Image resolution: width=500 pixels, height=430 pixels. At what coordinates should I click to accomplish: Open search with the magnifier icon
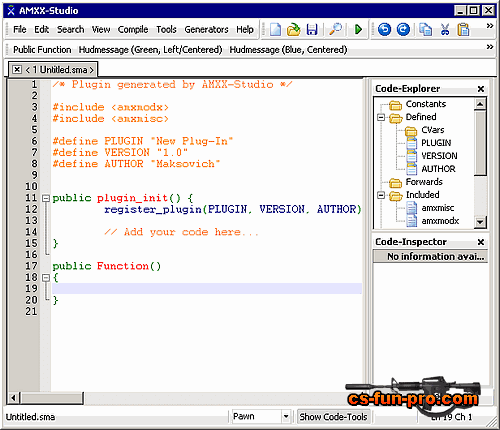pyautogui.click(x=335, y=30)
